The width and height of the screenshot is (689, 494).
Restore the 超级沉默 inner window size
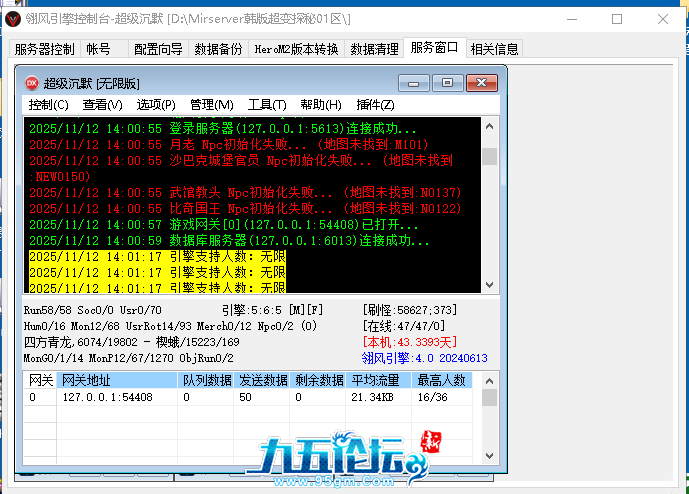[447, 83]
